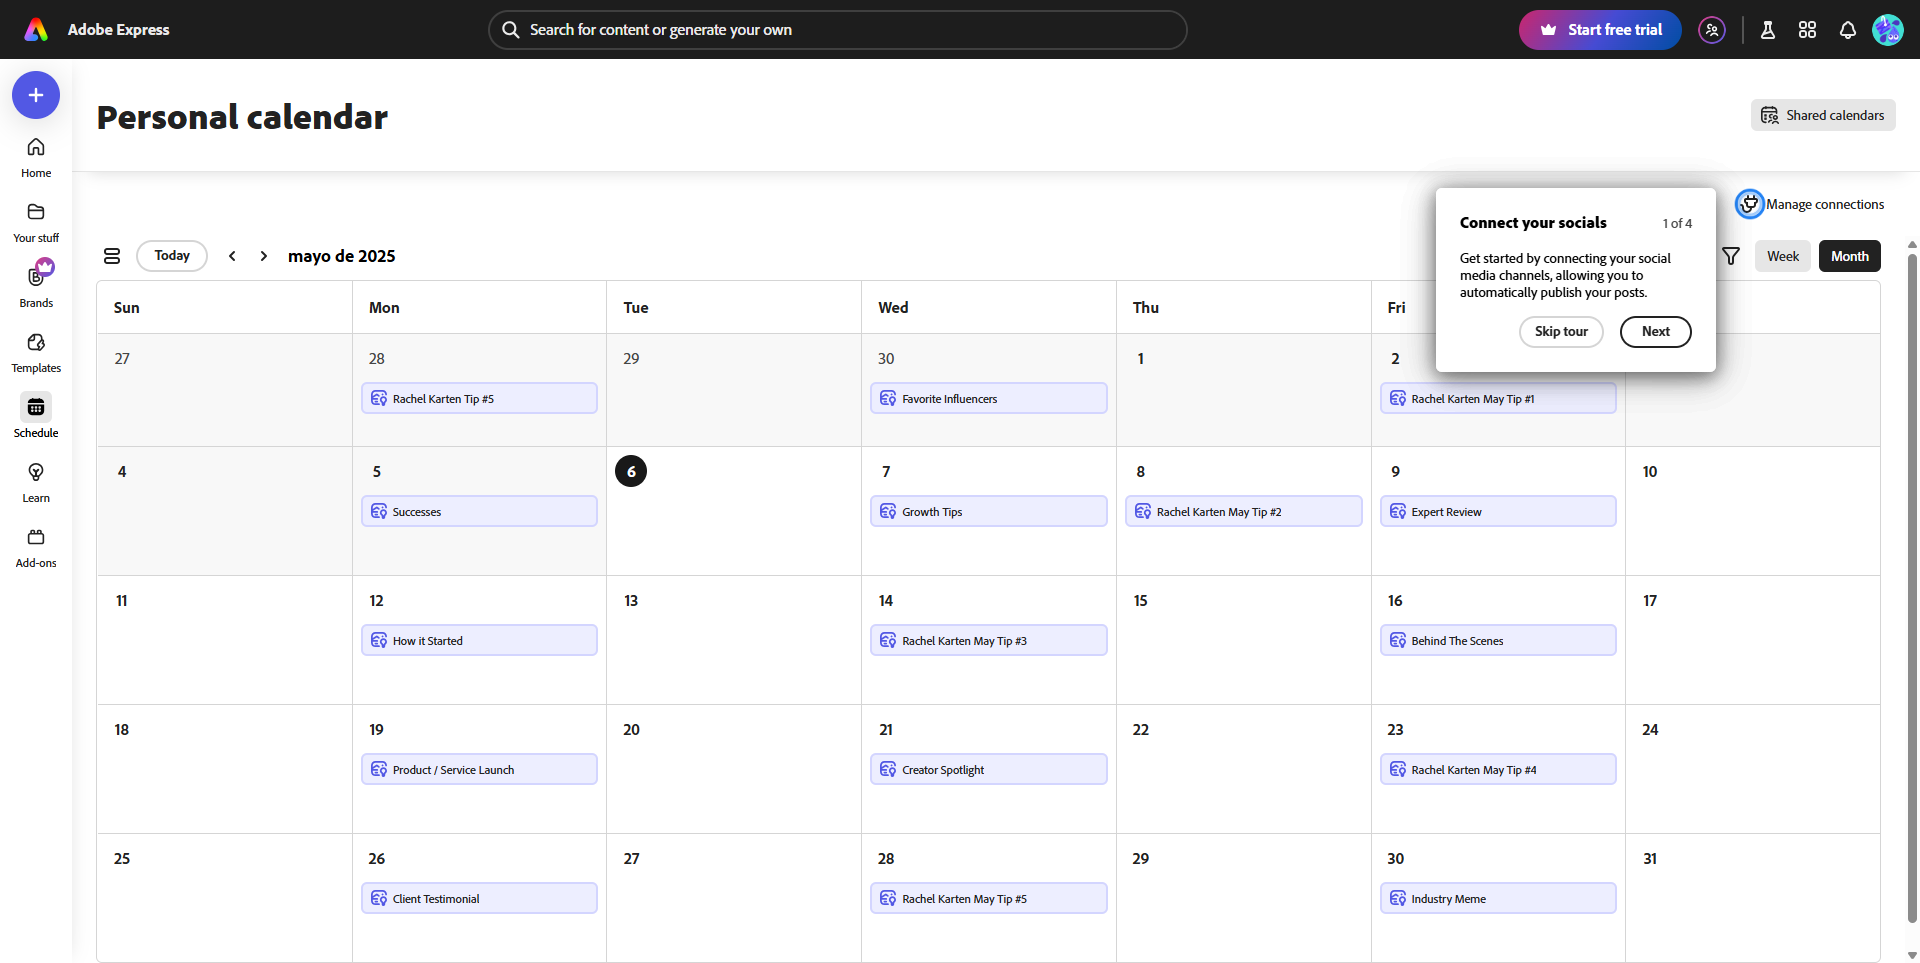Open Shared calendars
This screenshot has width=1920, height=963.
point(1822,115)
